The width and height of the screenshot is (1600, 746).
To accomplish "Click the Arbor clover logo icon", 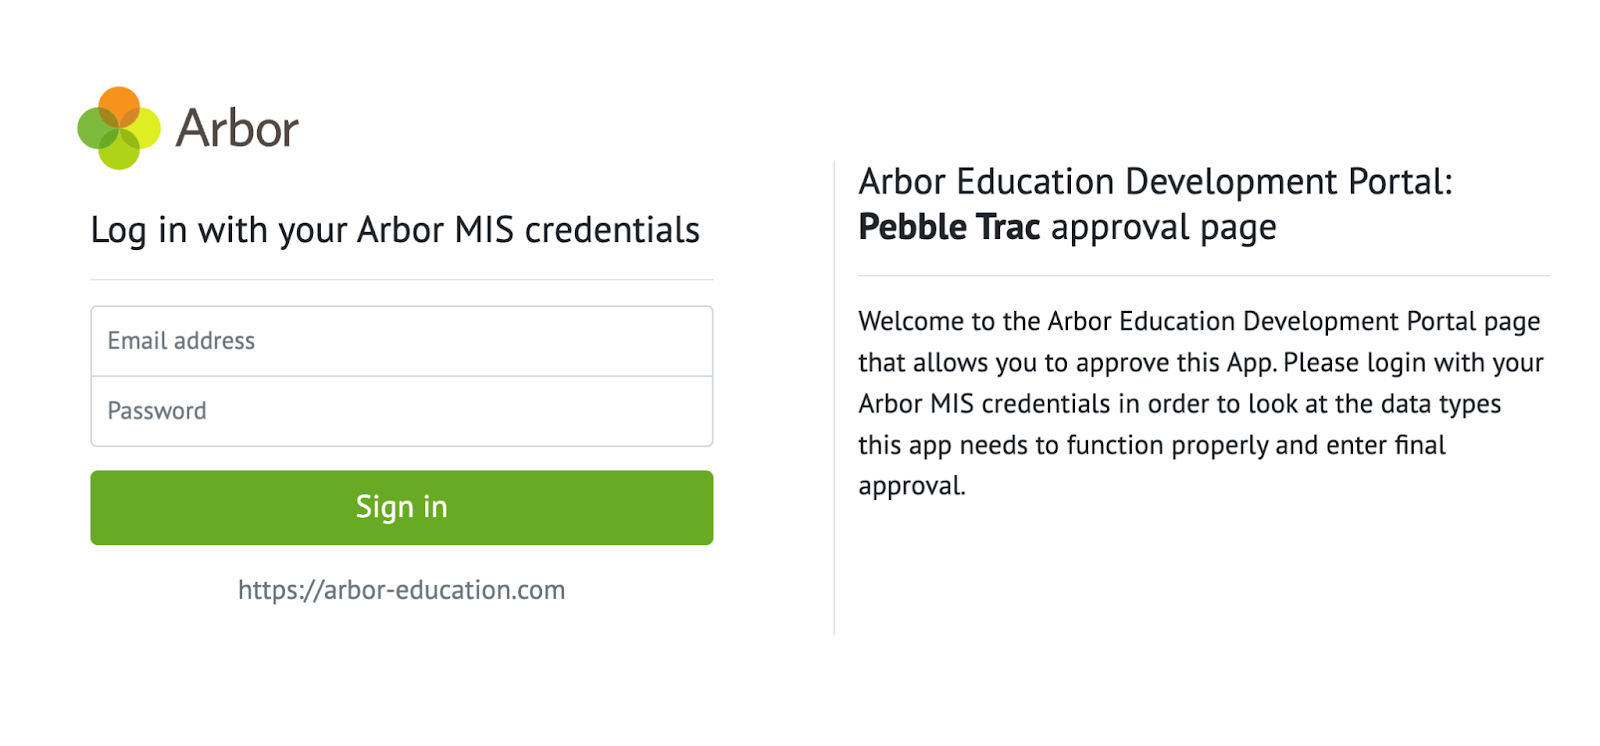I will pyautogui.click(x=119, y=128).
